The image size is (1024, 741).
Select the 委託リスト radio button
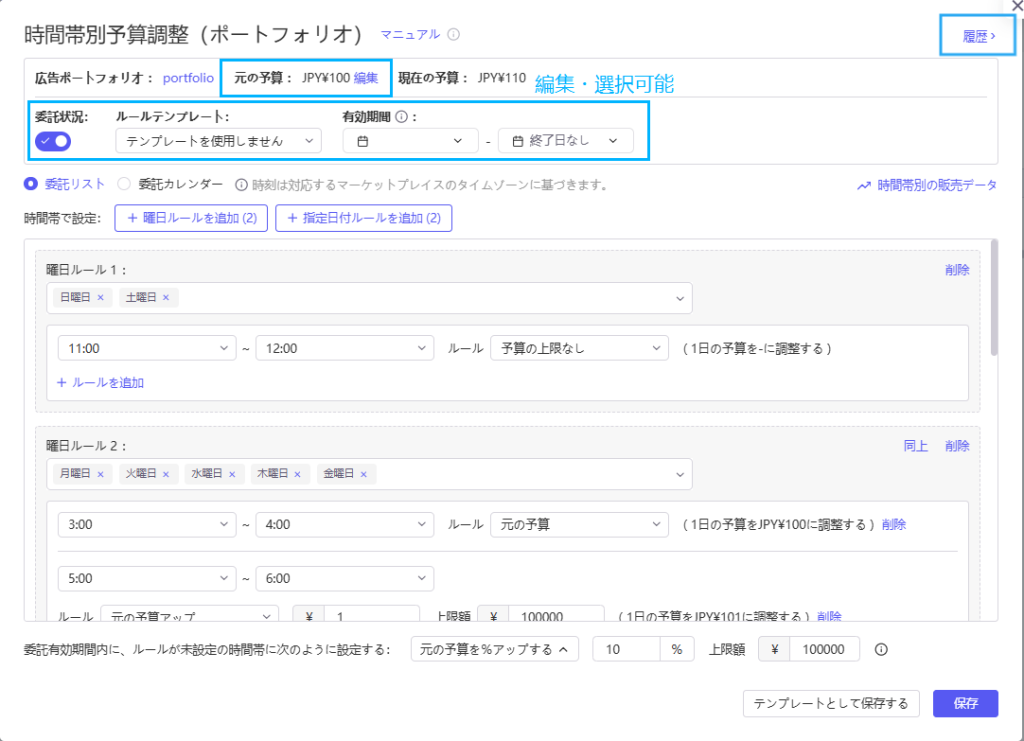(31, 184)
